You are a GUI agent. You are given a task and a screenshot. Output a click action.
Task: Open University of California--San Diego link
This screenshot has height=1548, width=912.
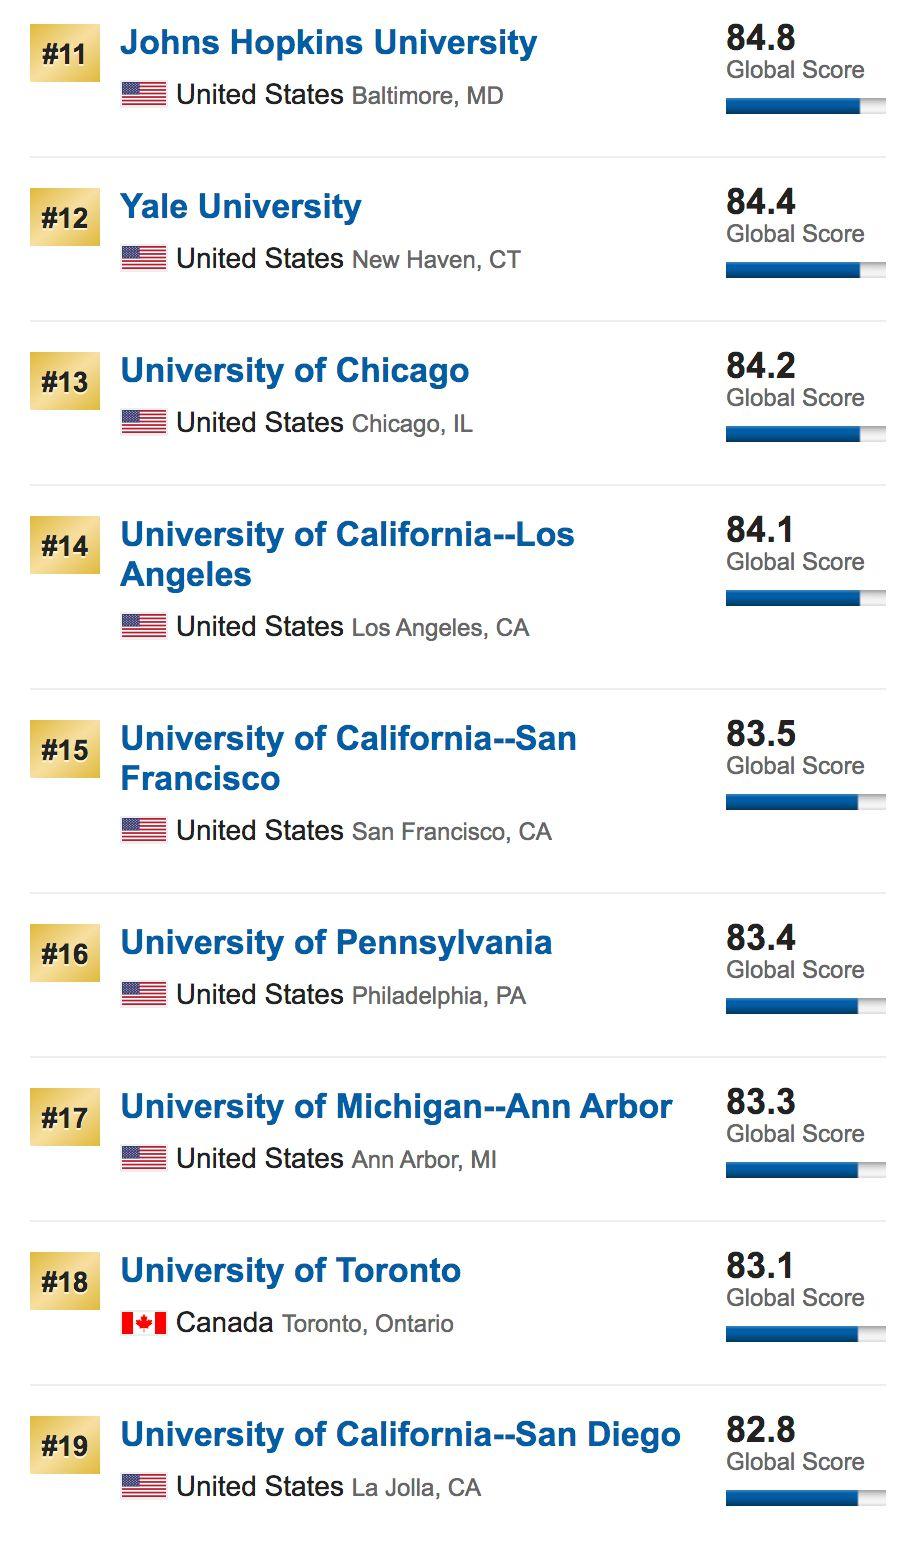point(400,1435)
